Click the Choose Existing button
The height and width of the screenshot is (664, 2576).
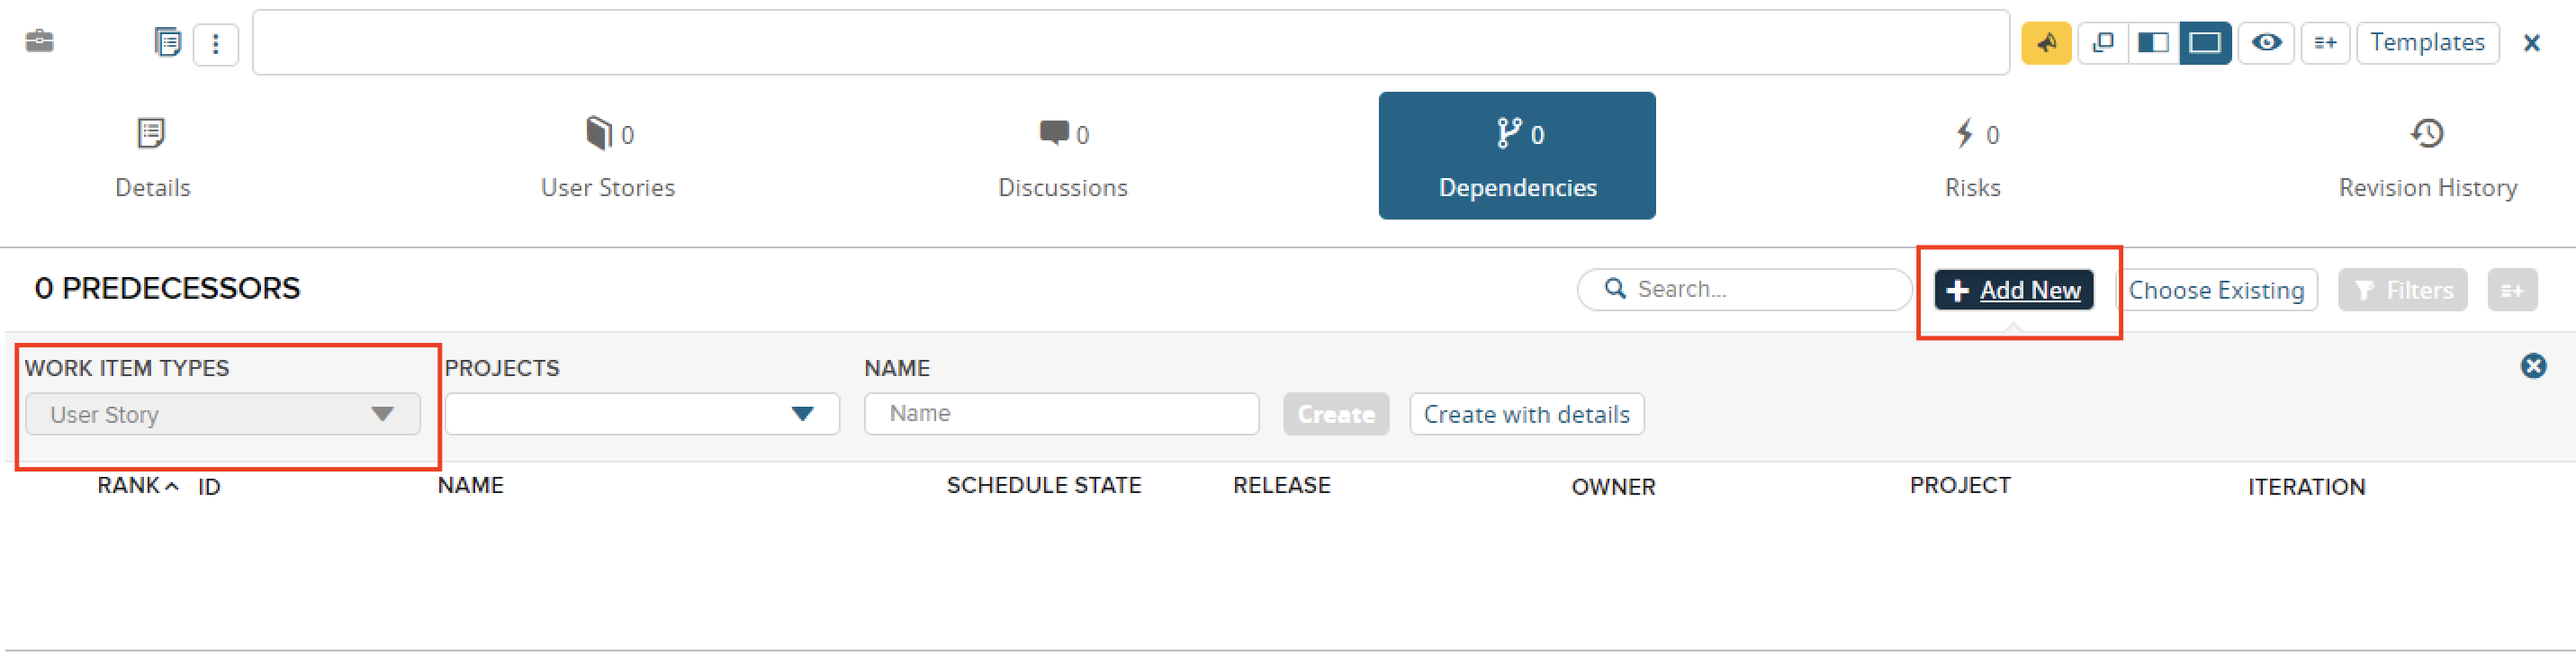pos(2216,291)
